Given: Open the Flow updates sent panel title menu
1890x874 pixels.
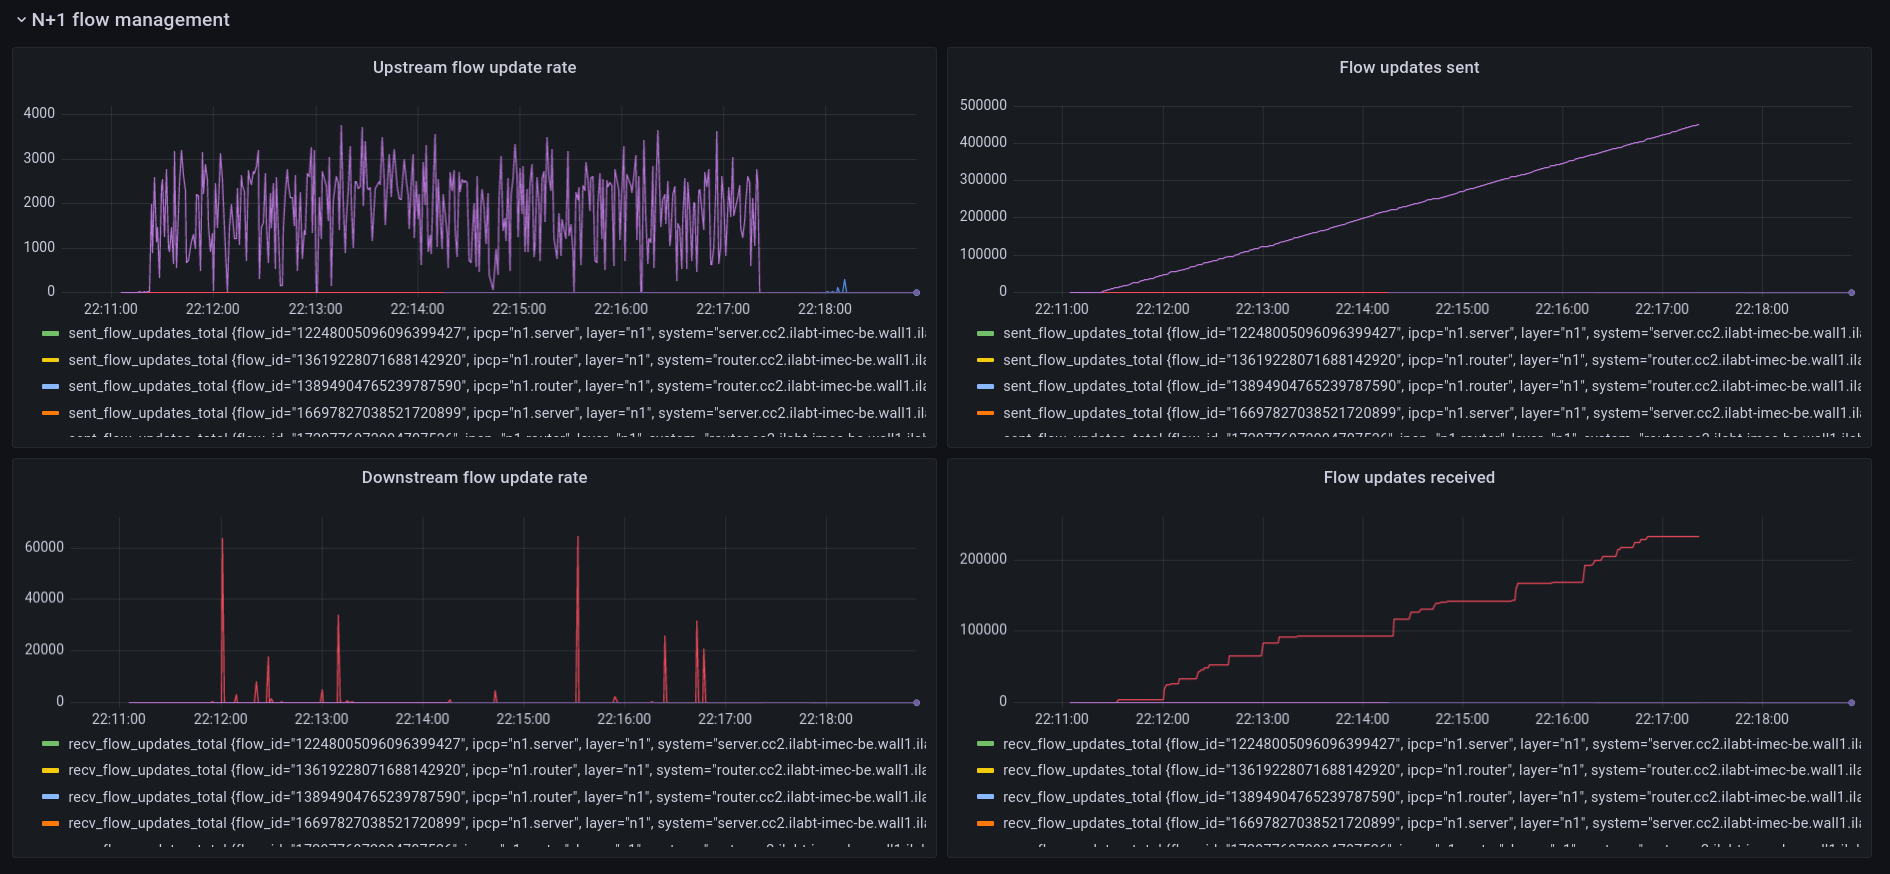Looking at the screenshot, I should tap(1408, 68).
